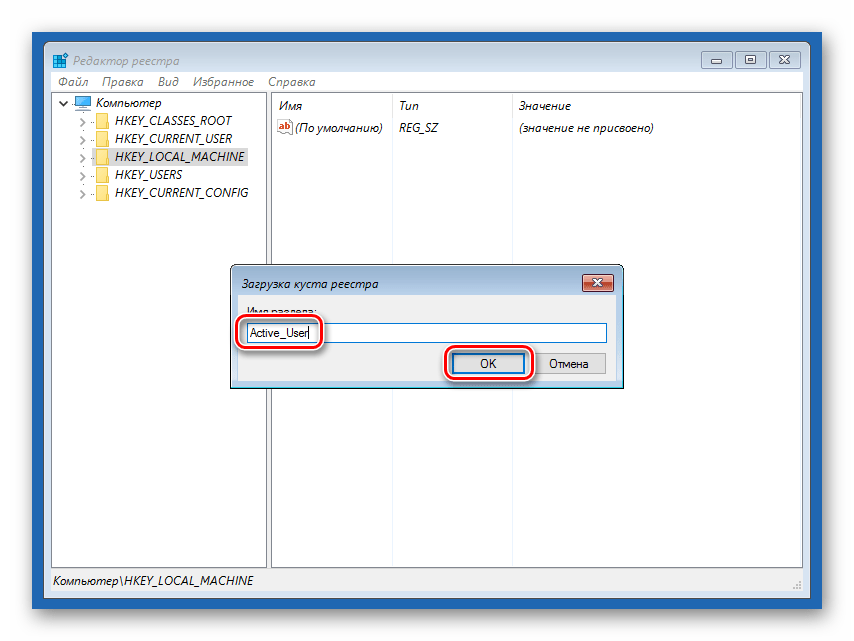This screenshot has width=854, height=641.
Task: Click the HKEY_LOCAL_MACHINE folder icon
Action: 102,157
